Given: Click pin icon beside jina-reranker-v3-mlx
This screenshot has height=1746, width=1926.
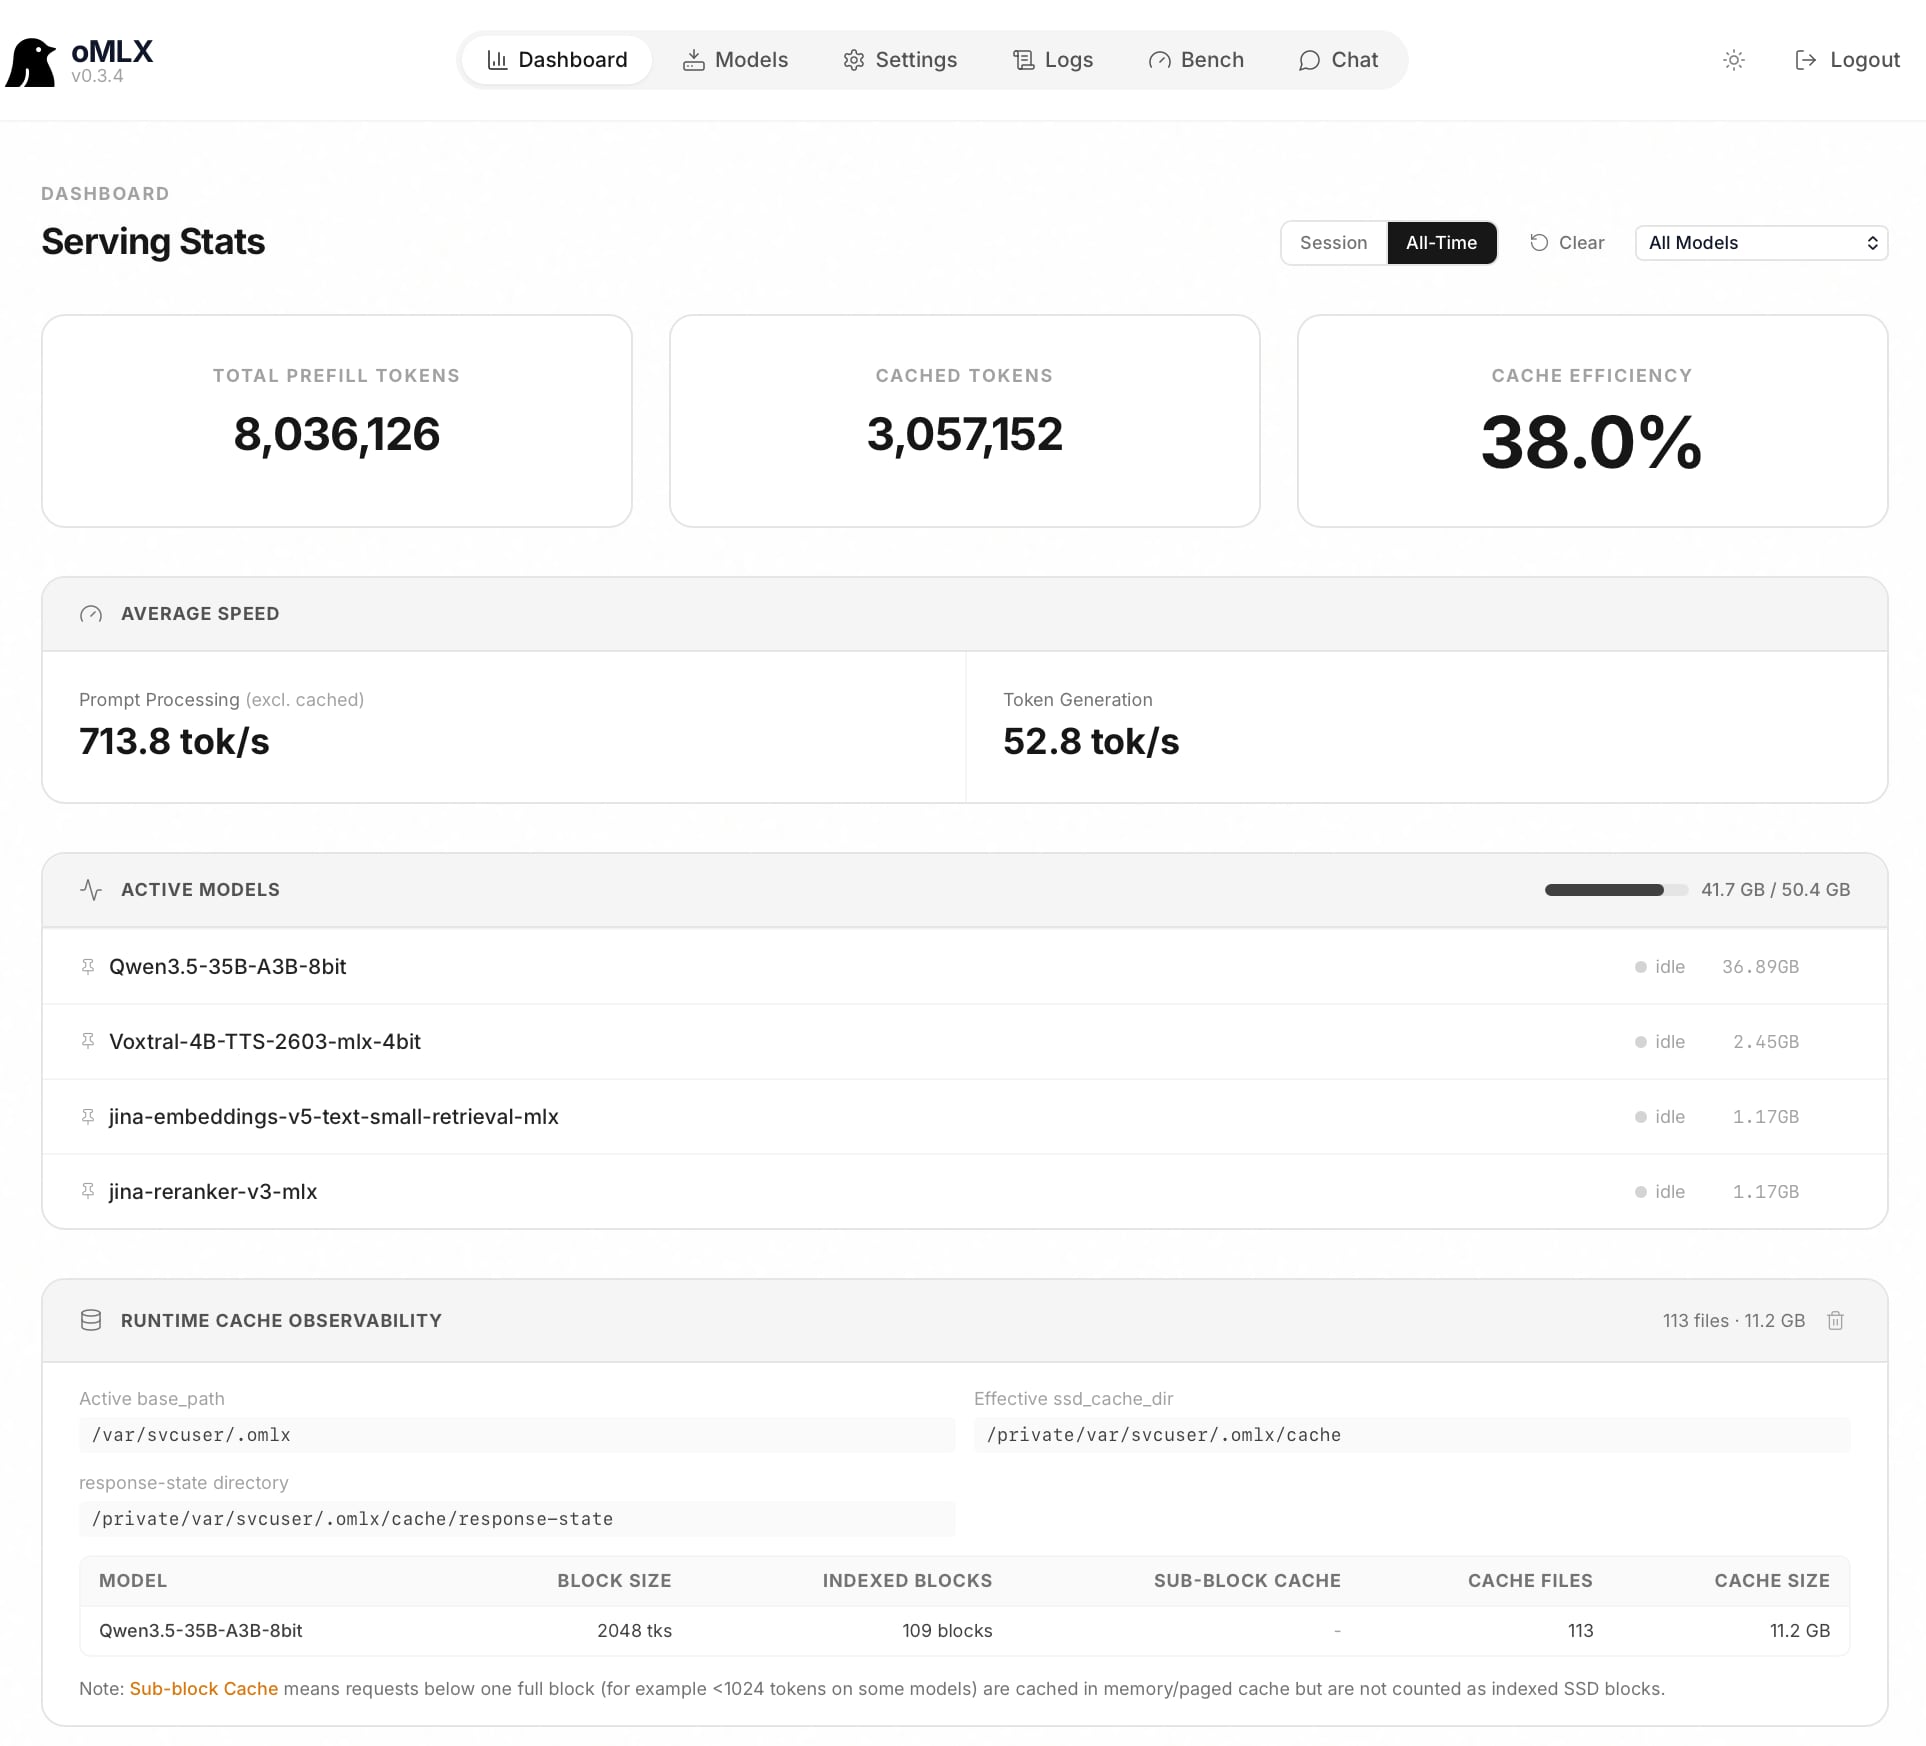Looking at the screenshot, I should click(88, 1191).
